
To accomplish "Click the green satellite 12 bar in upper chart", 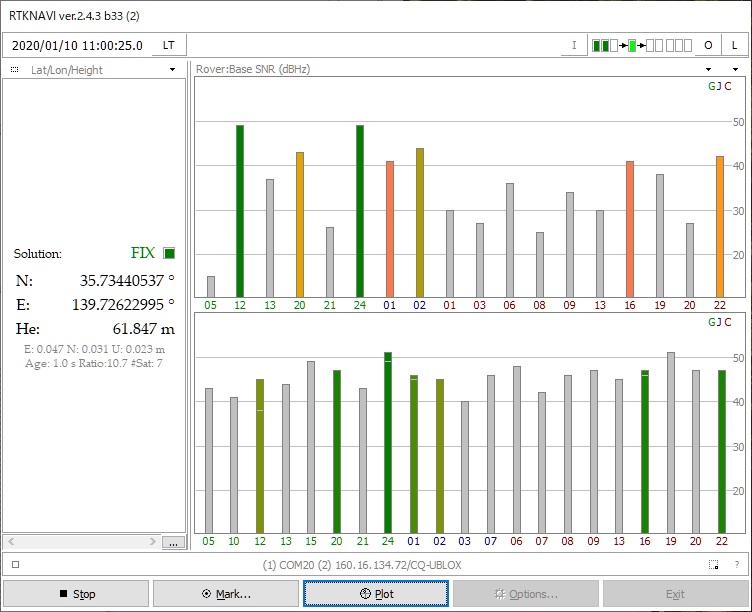I will pos(240,210).
